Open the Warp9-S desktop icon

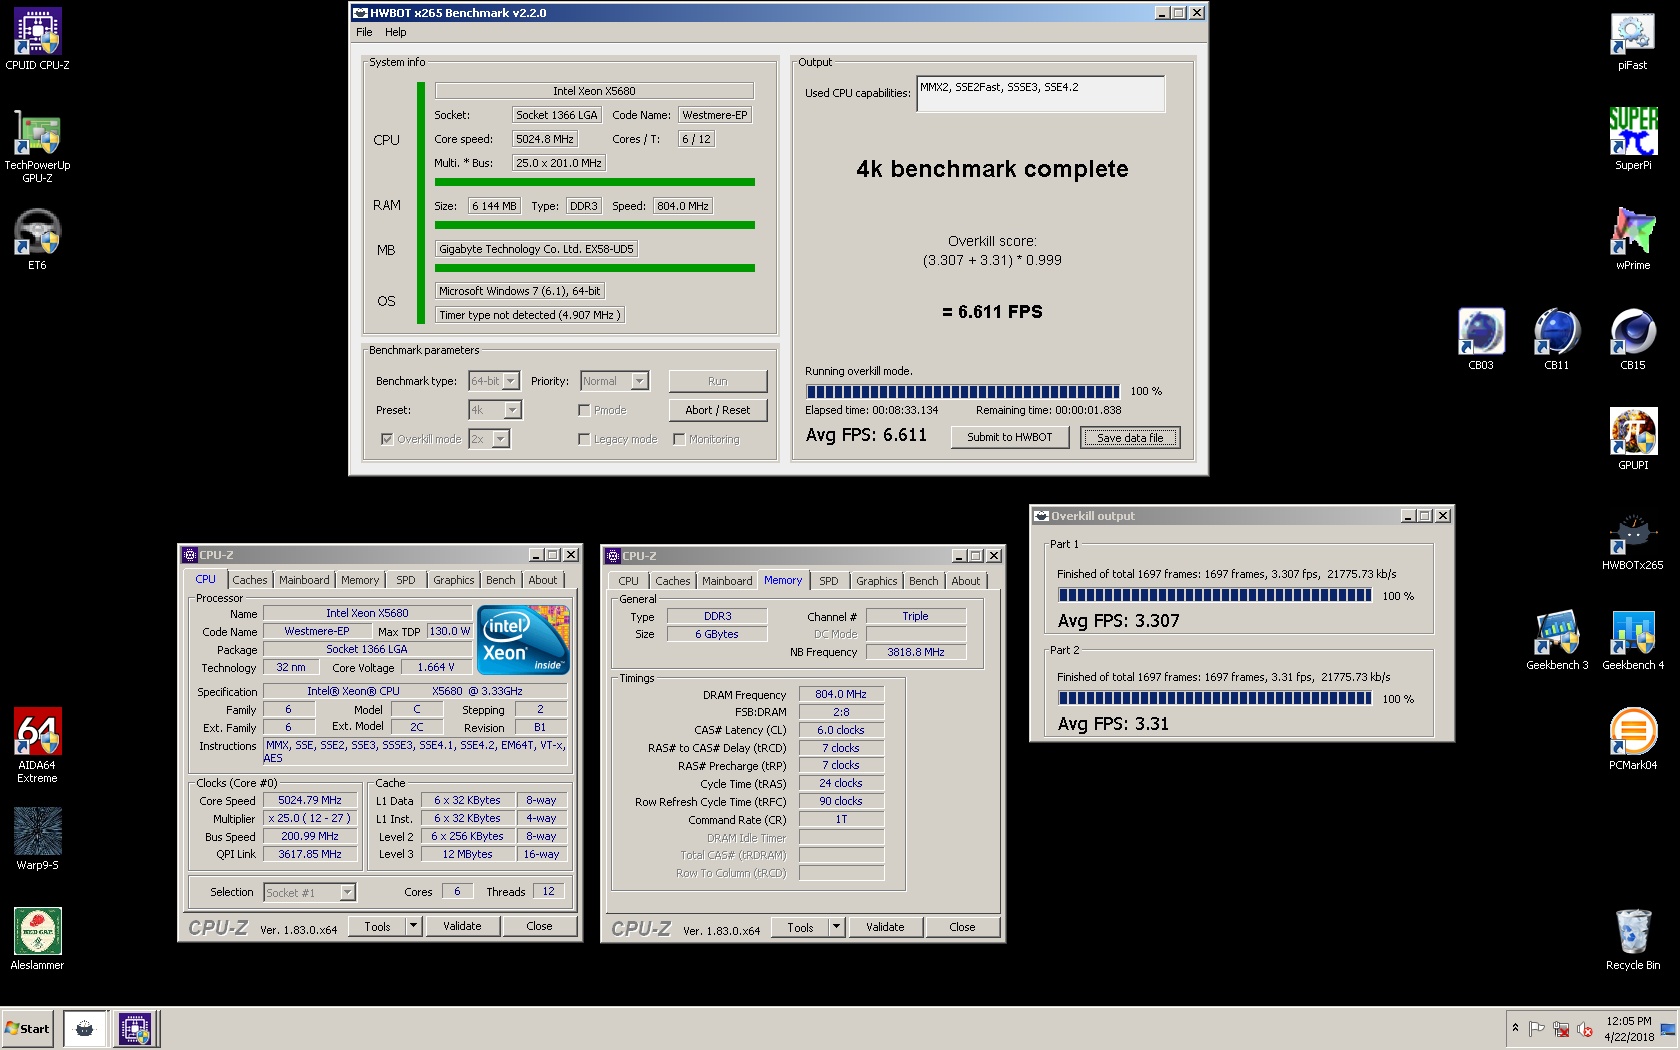click(37, 839)
